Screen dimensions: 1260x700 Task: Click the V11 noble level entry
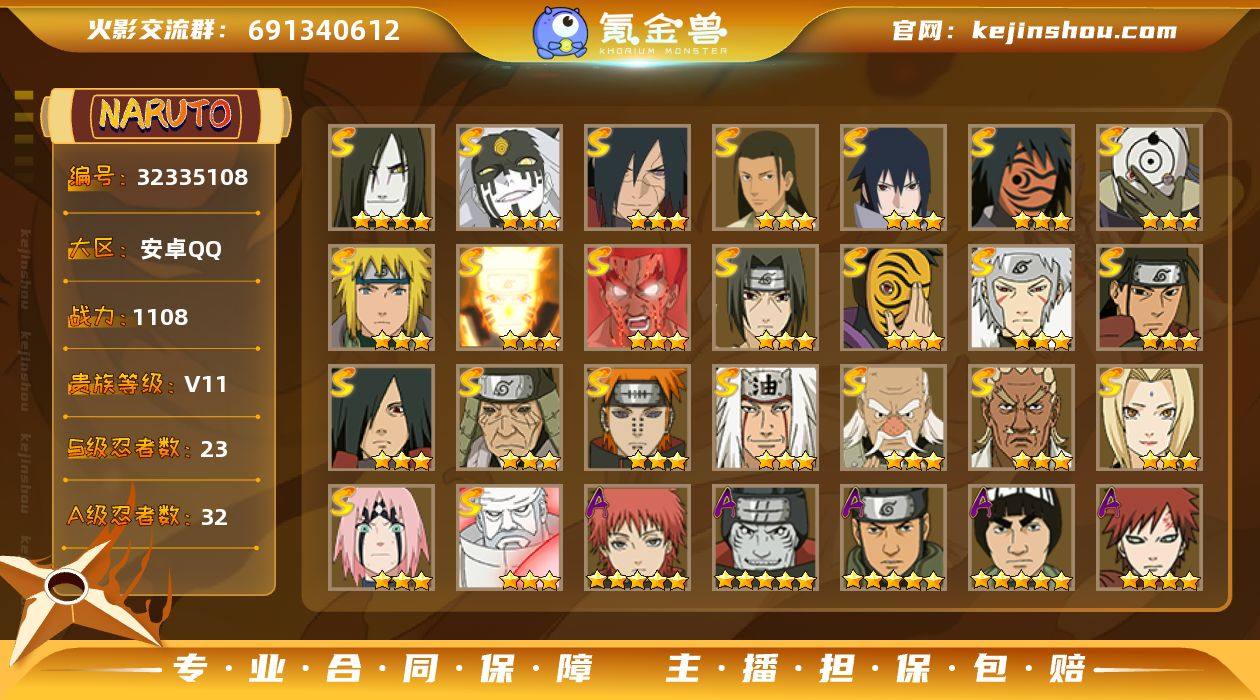(148, 384)
